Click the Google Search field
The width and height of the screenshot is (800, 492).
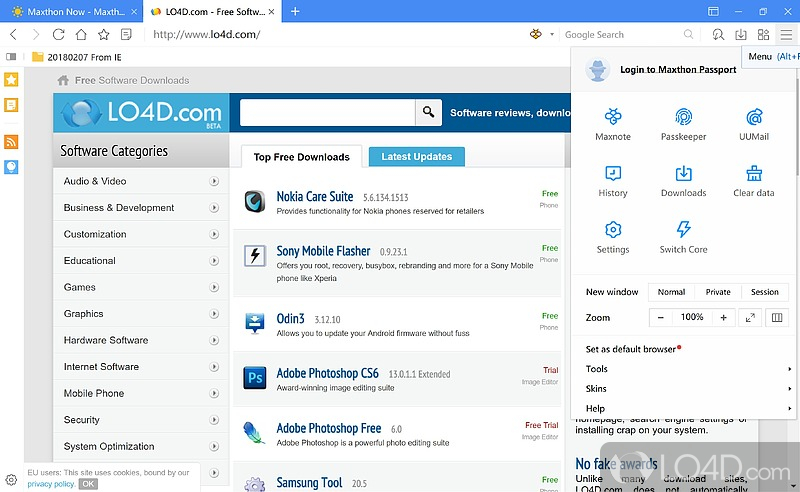(x=622, y=35)
